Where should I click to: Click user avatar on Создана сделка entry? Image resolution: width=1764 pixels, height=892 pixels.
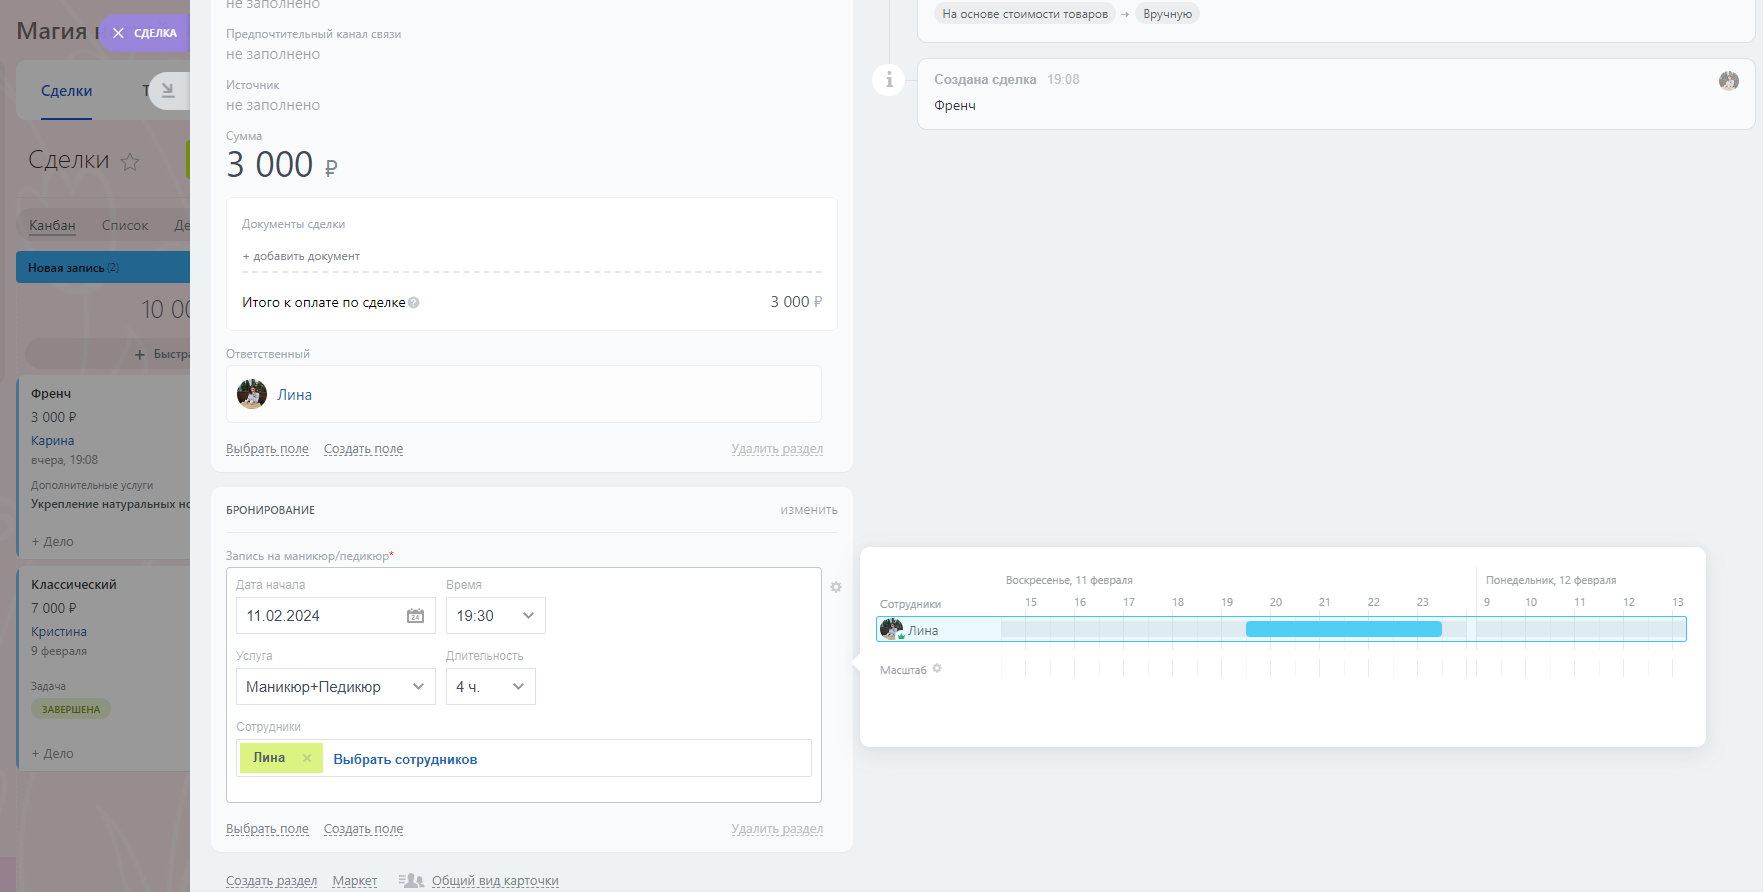(x=1729, y=81)
